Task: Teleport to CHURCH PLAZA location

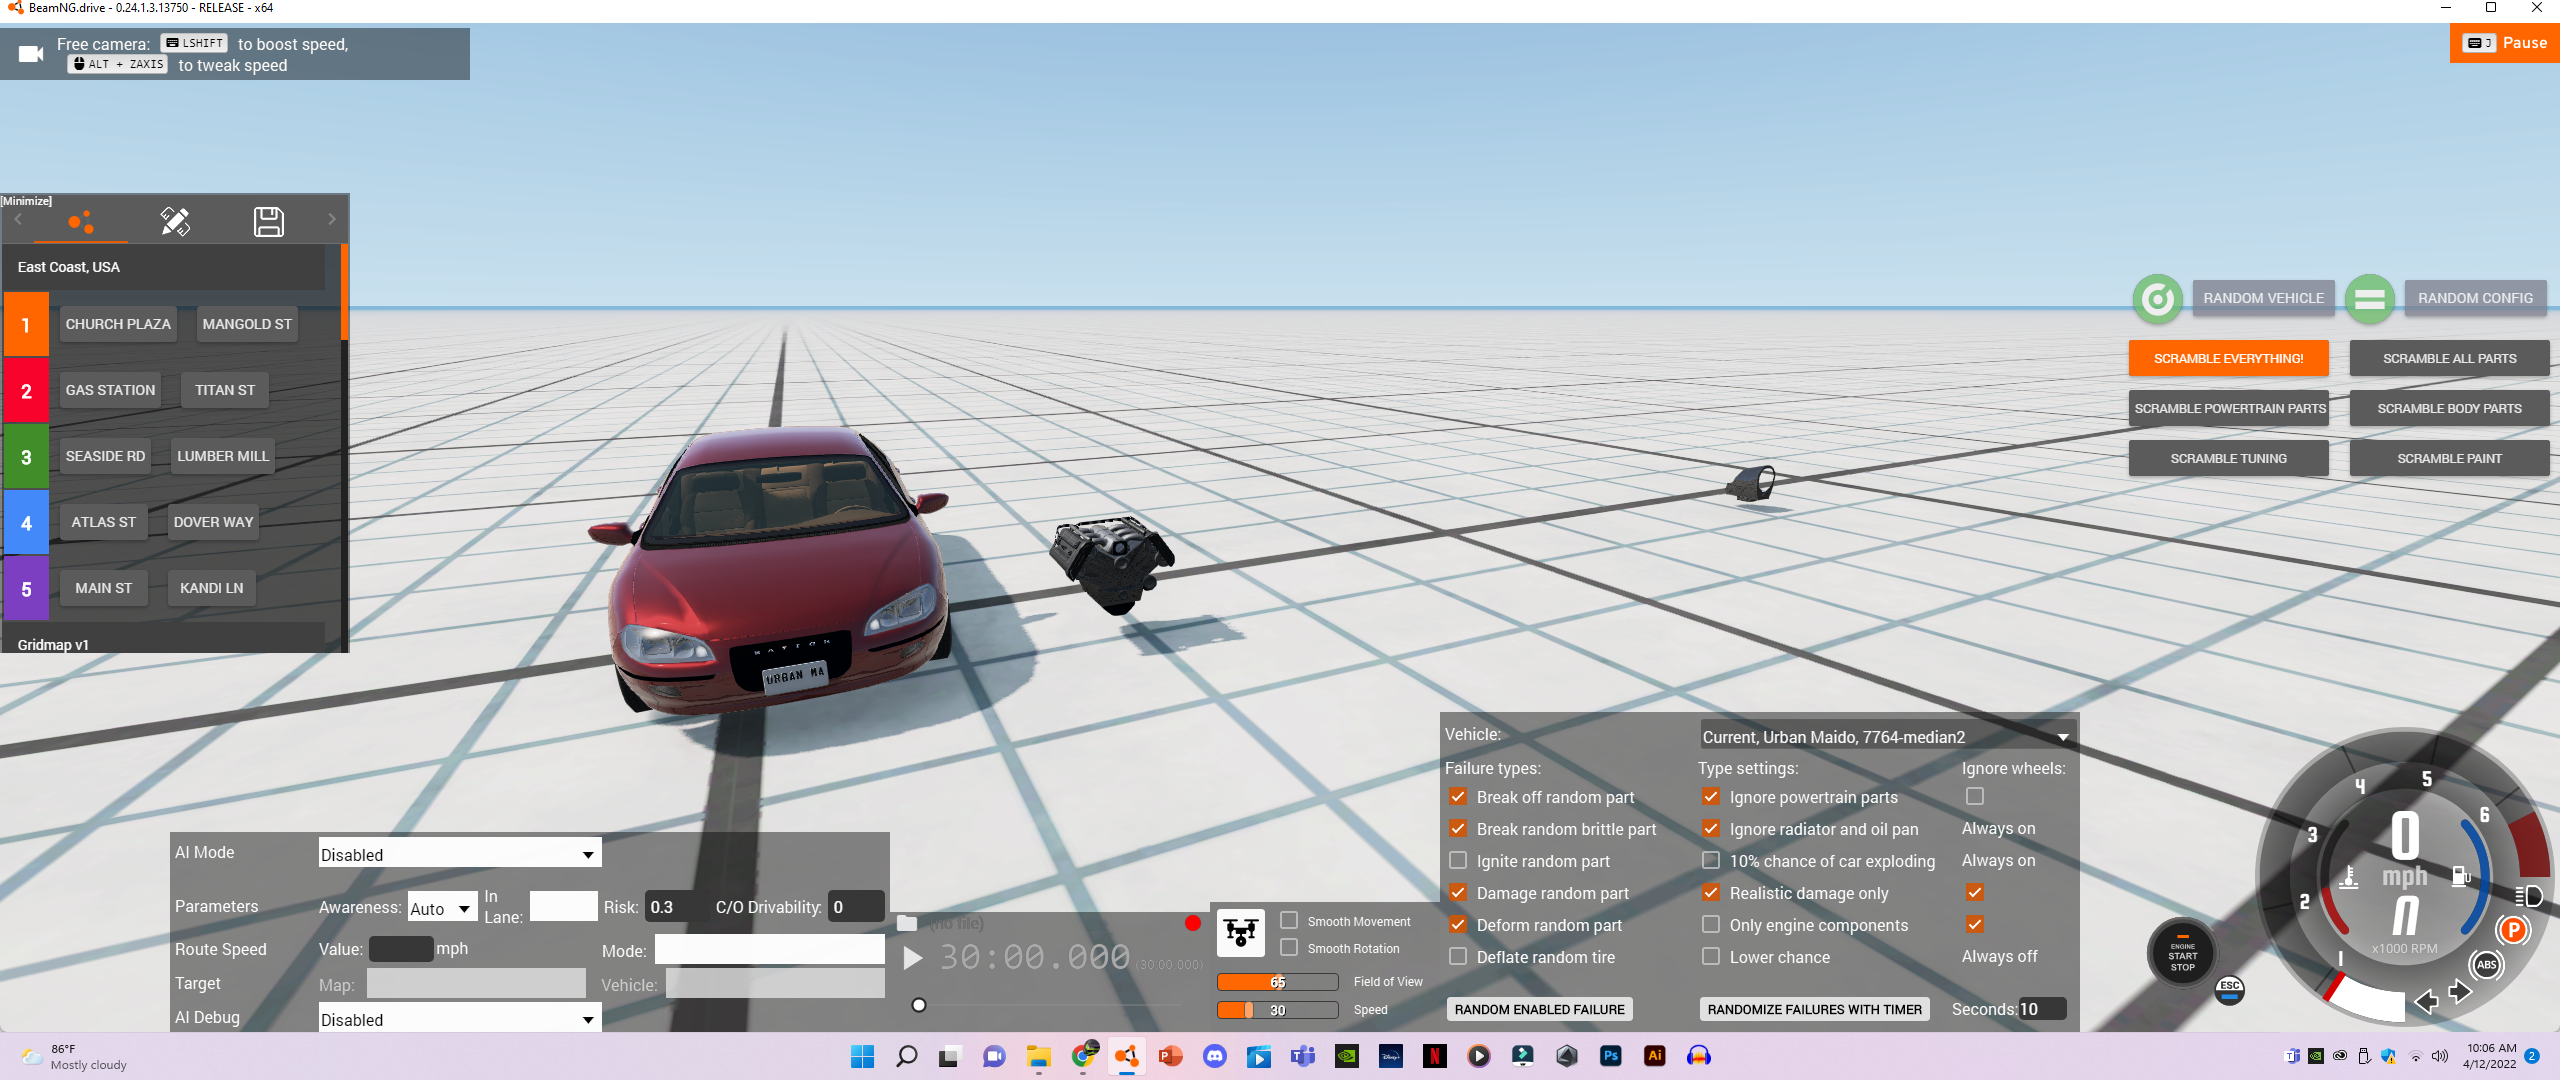Action: coord(118,324)
